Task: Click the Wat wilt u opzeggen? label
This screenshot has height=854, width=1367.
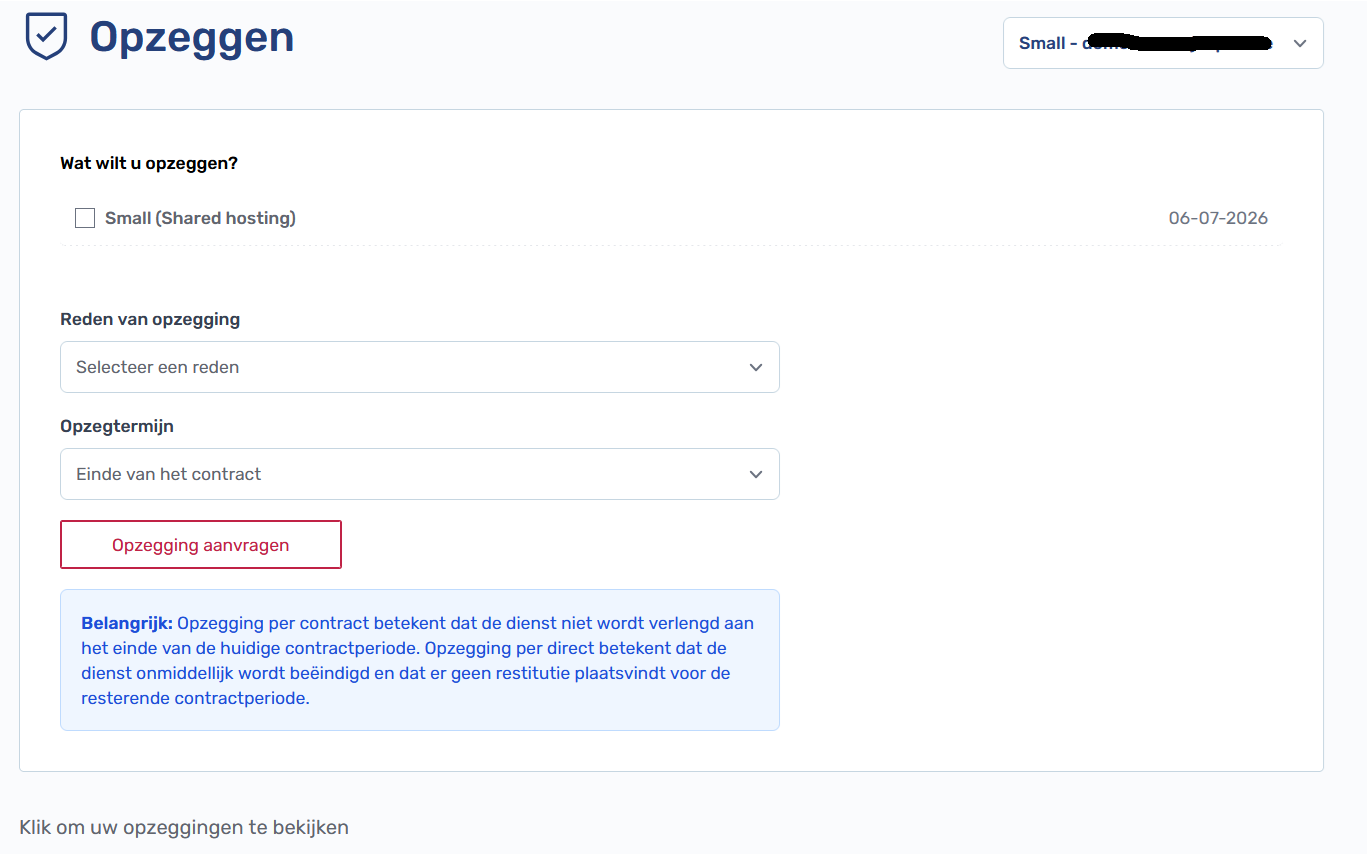Action: [149, 163]
